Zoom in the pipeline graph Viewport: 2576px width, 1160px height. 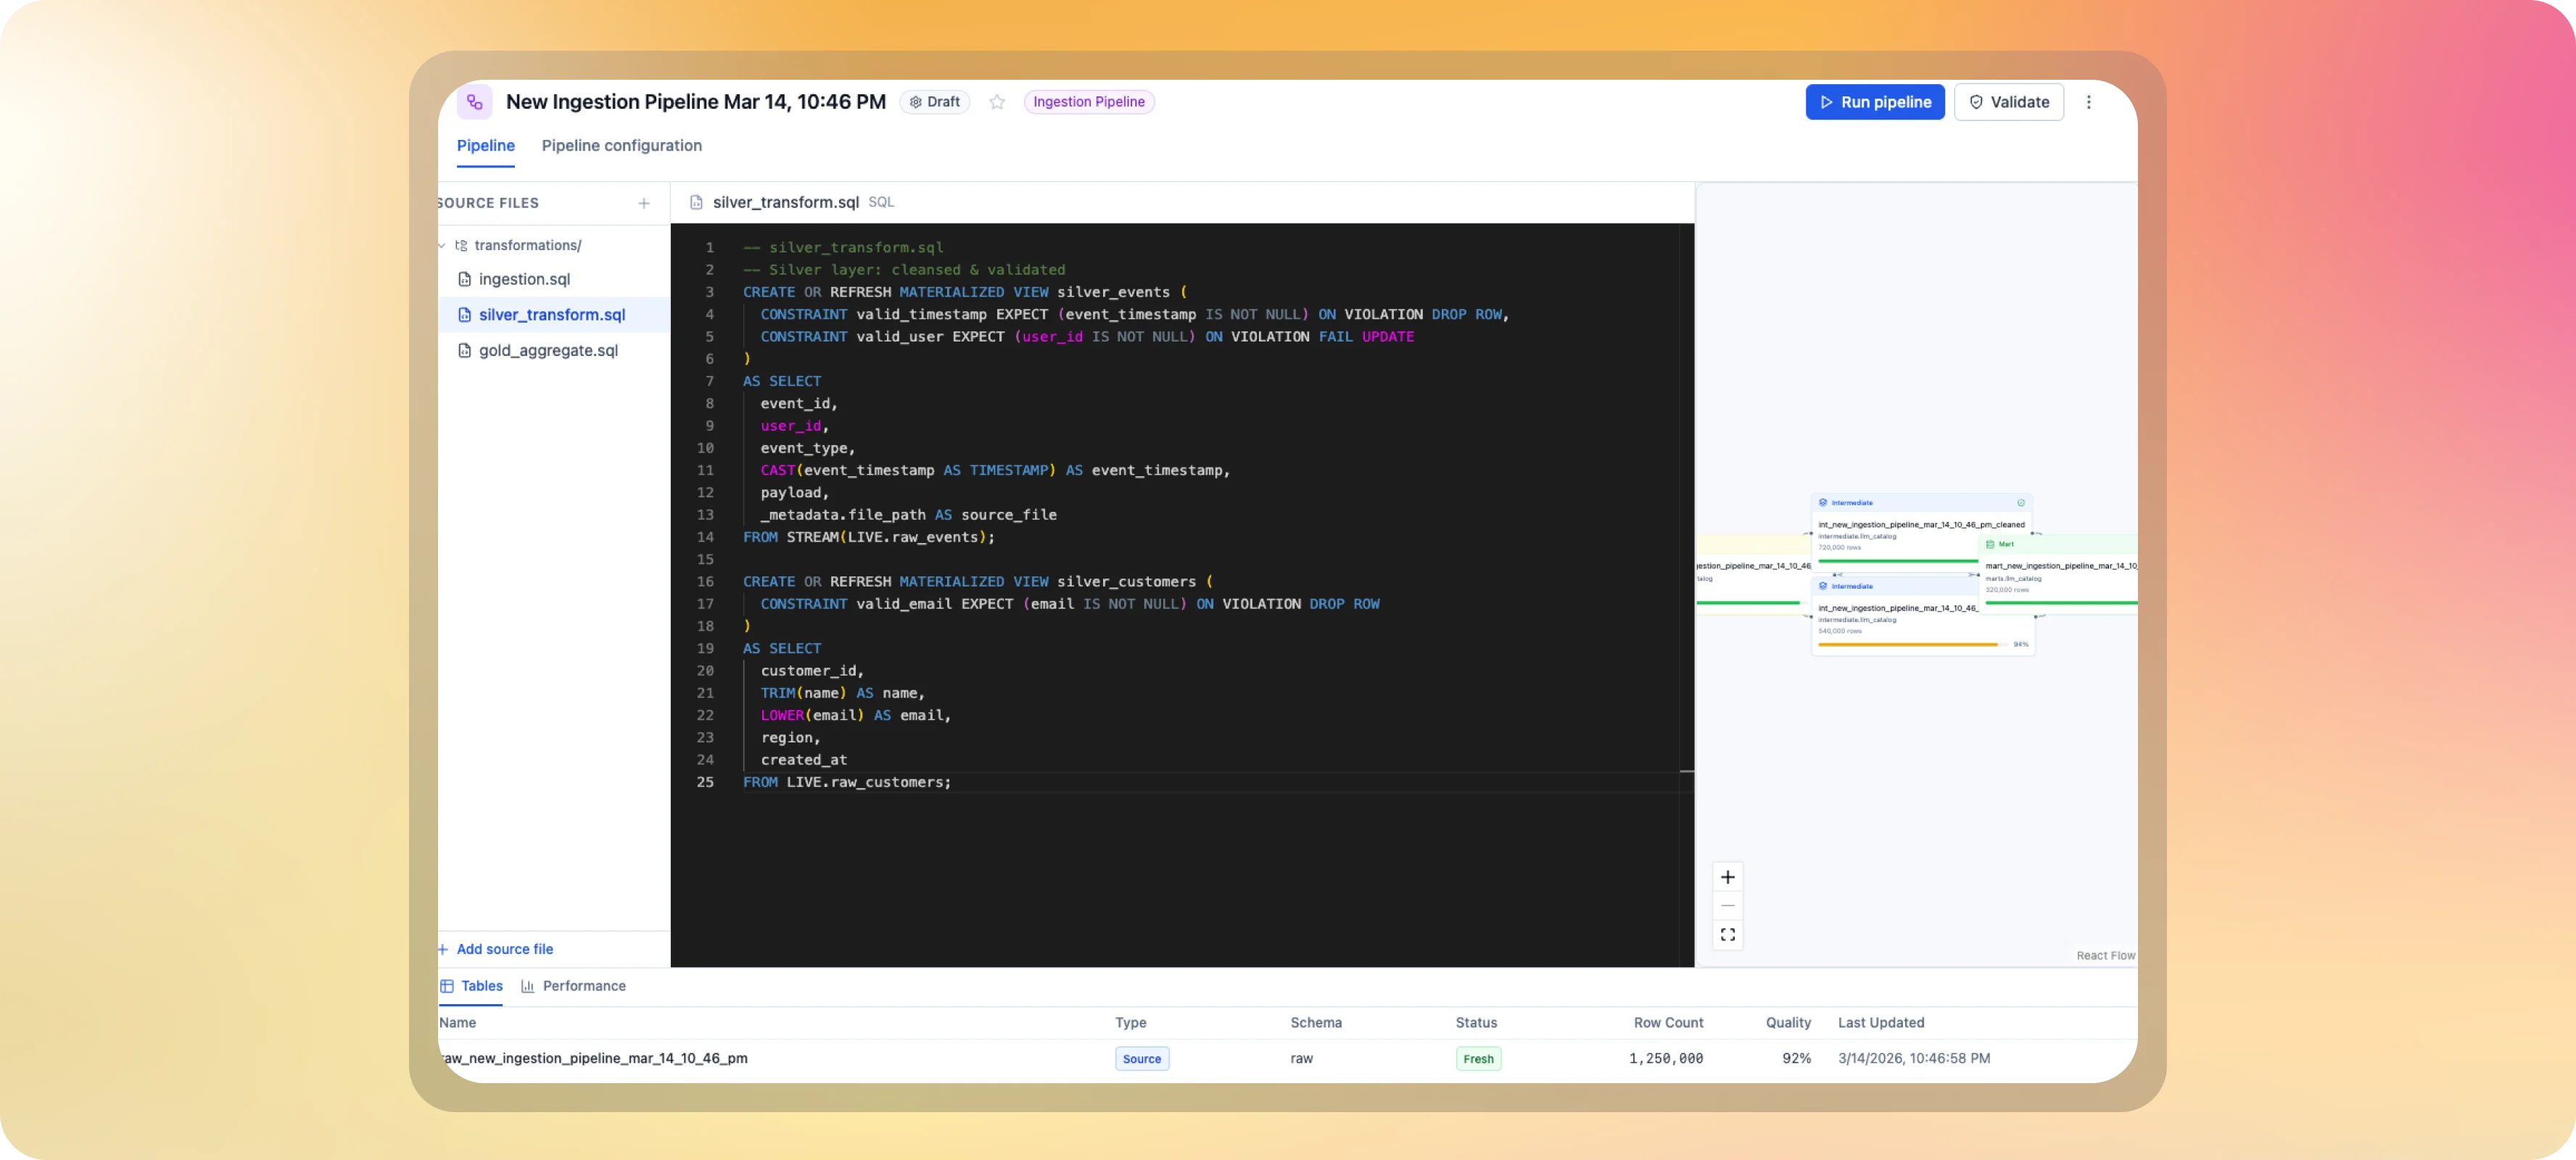point(1727,878)
